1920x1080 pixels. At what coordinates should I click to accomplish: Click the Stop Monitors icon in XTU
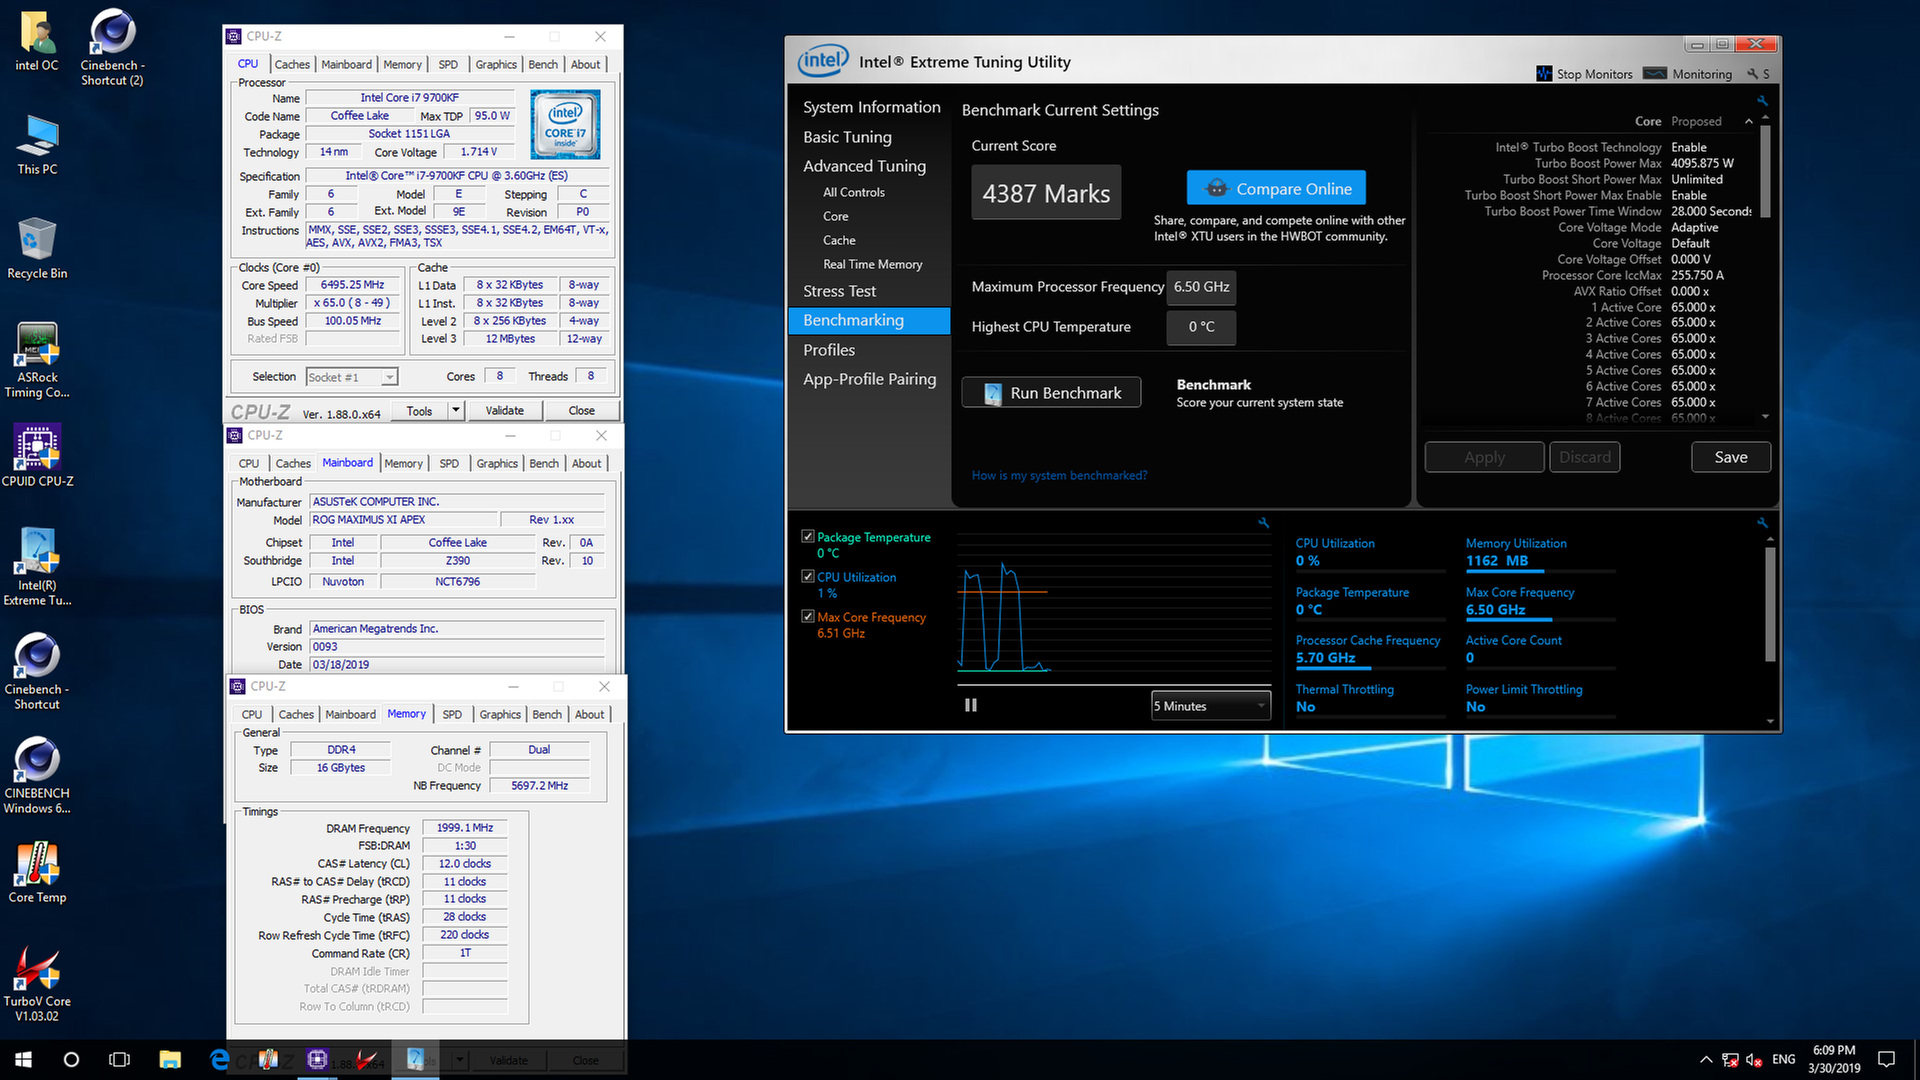click(1544, 74)
